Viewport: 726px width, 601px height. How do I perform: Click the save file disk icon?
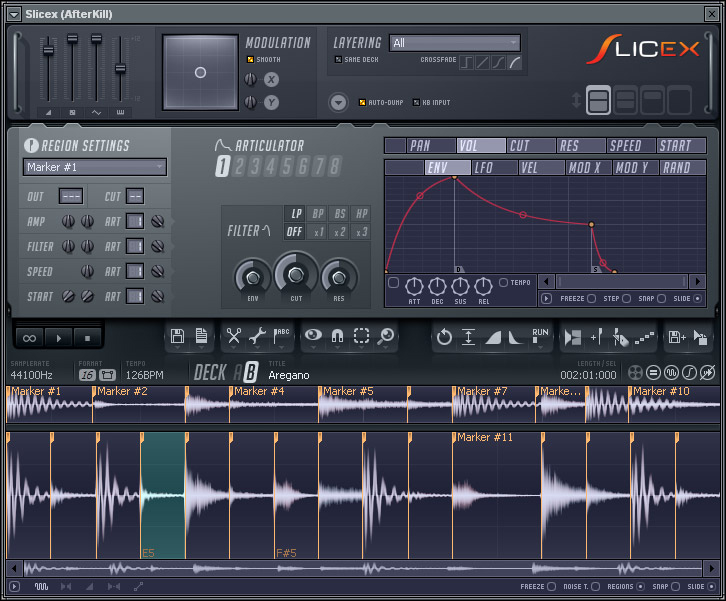coord(177,336)
